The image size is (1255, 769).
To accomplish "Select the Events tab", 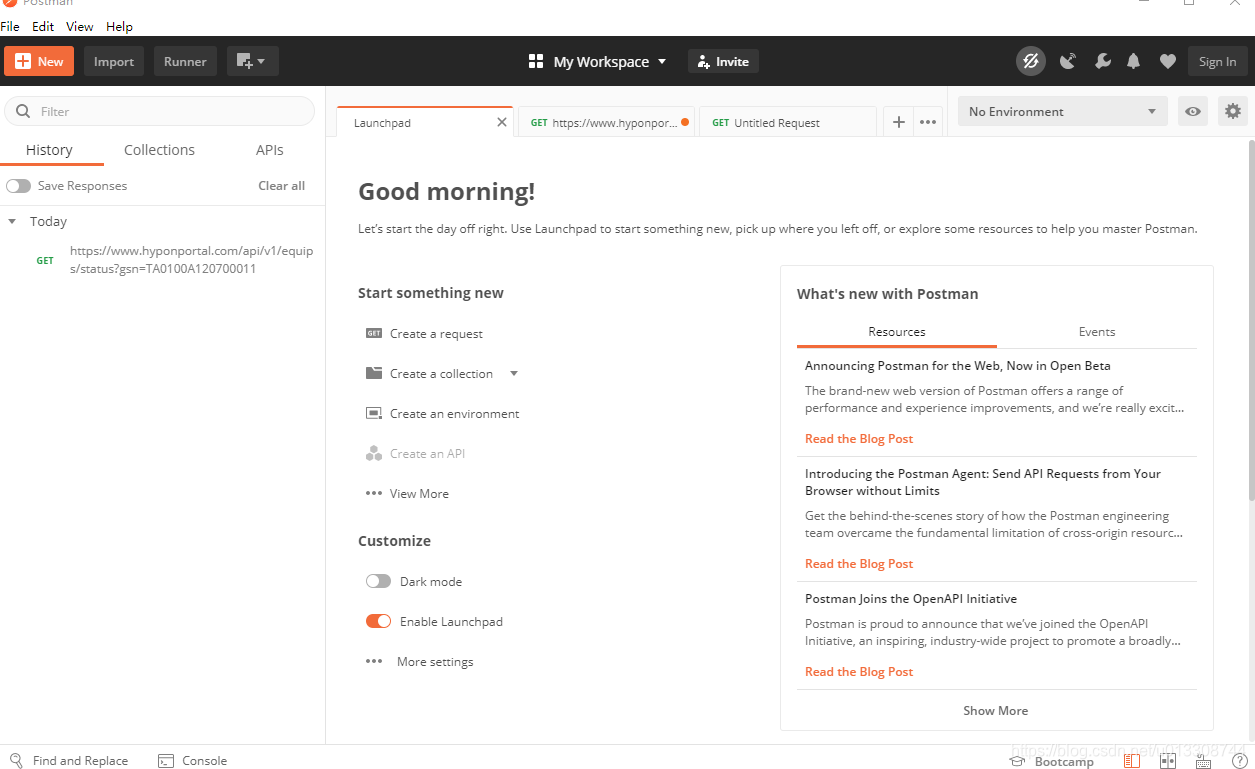I will [x=1097, y=332].
